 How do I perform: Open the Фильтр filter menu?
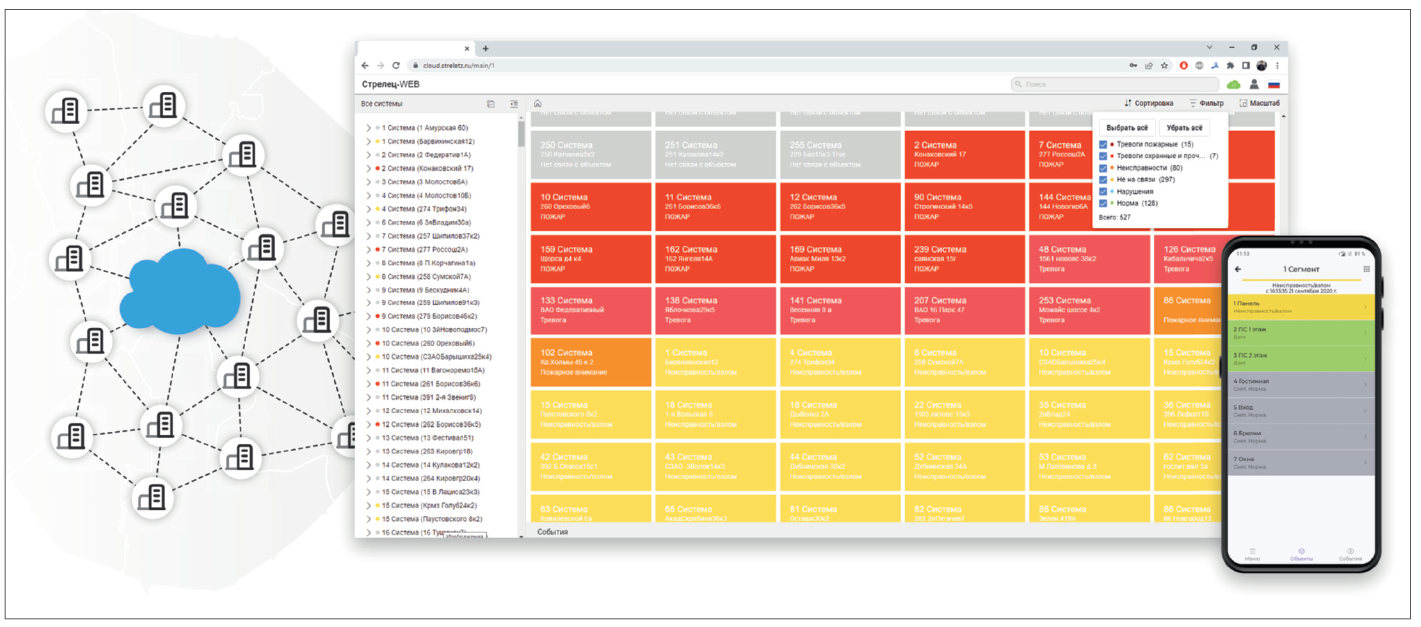point(1206,103)
